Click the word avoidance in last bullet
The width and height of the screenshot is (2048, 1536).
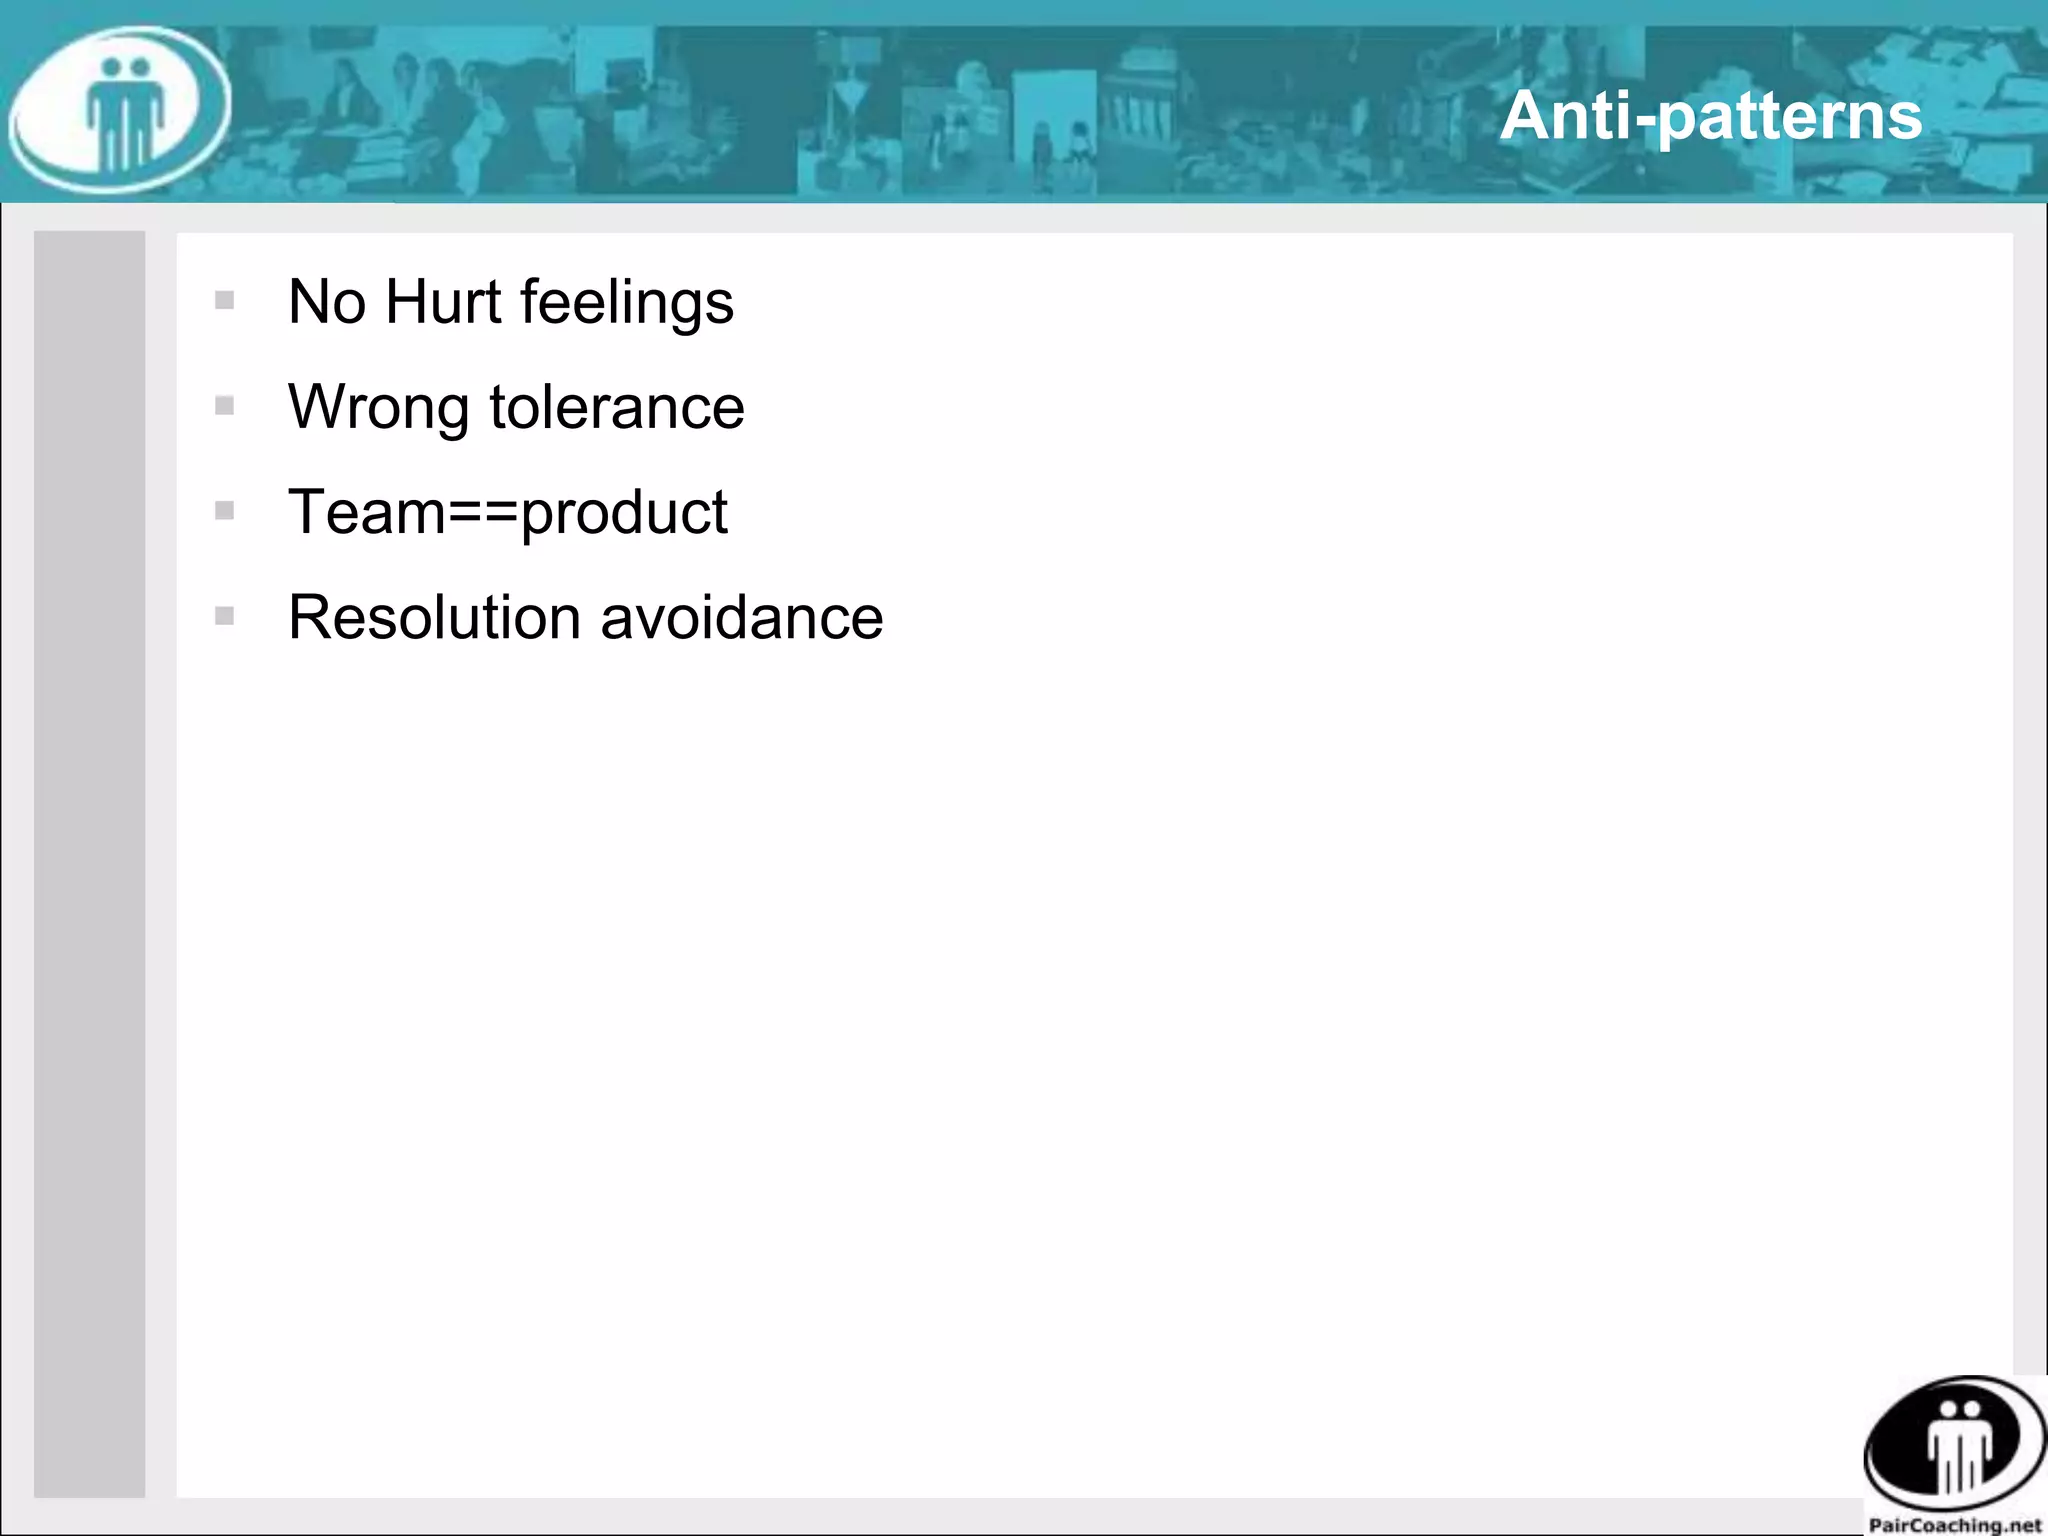coord(741,617)
